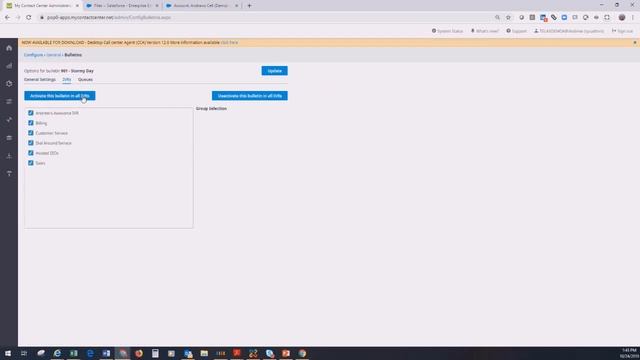
Task: Uncheck the fifth checkbox above Sales
Action: pos(31,153)
